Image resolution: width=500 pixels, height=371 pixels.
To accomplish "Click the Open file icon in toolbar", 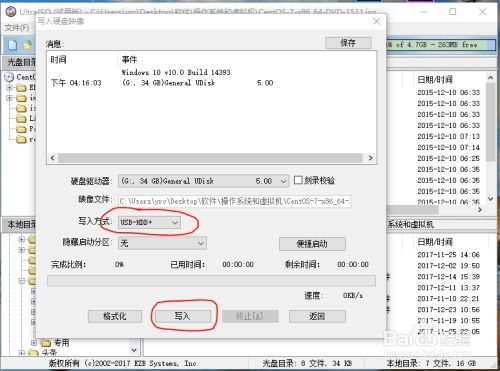I will (x=27, y=45).
